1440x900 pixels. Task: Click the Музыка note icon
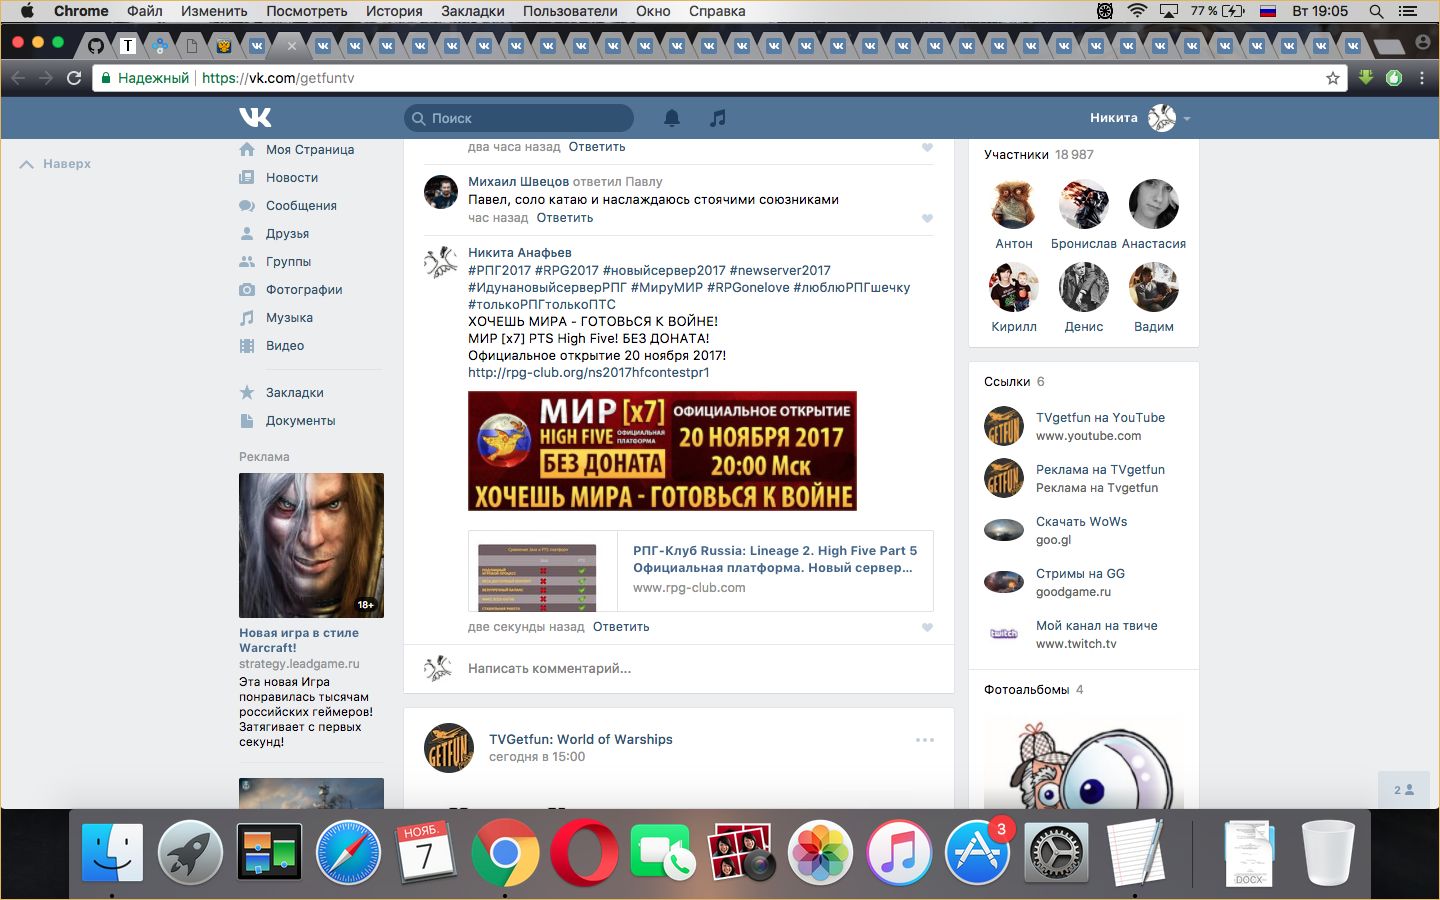click(247, 317)
